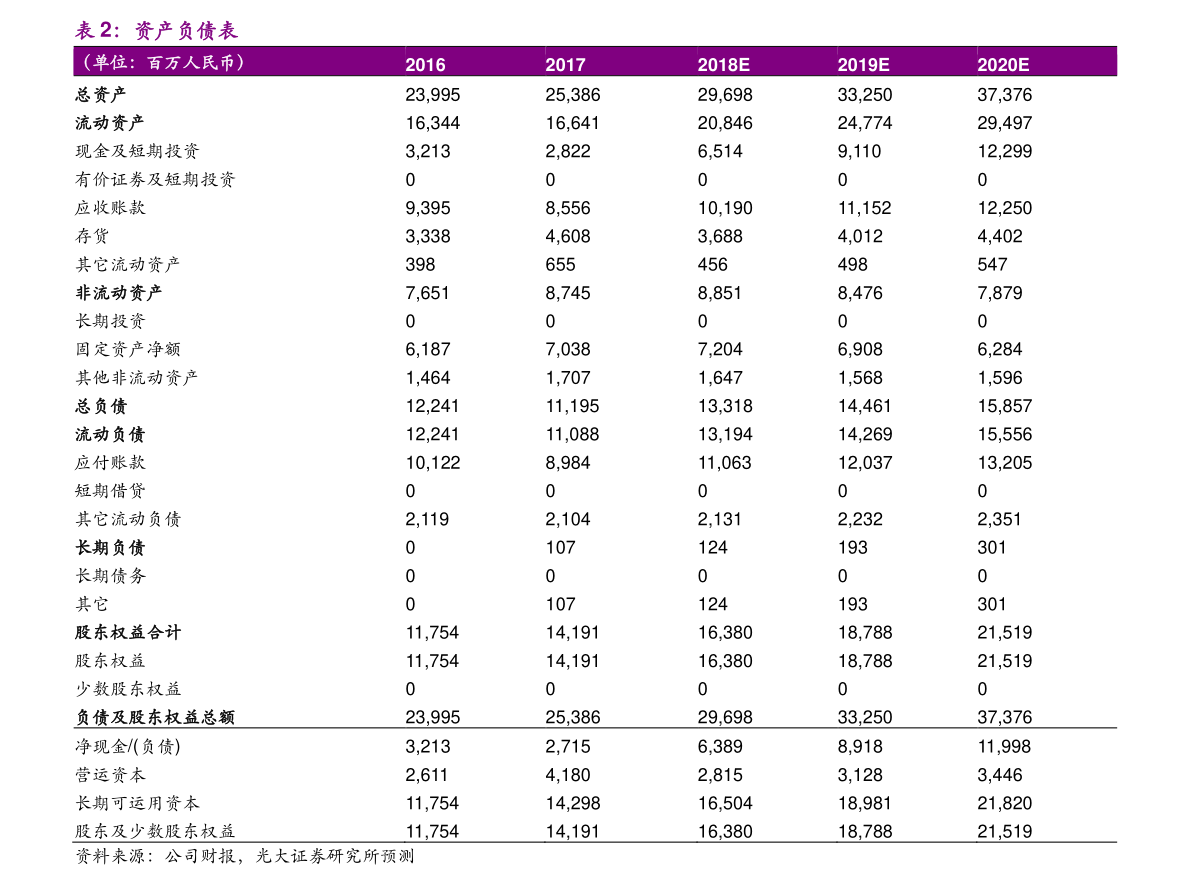Select the 其它流动负债 row label
This screenshot has height=885, width=1191.
pyautogui.click(x=128, y=519)
